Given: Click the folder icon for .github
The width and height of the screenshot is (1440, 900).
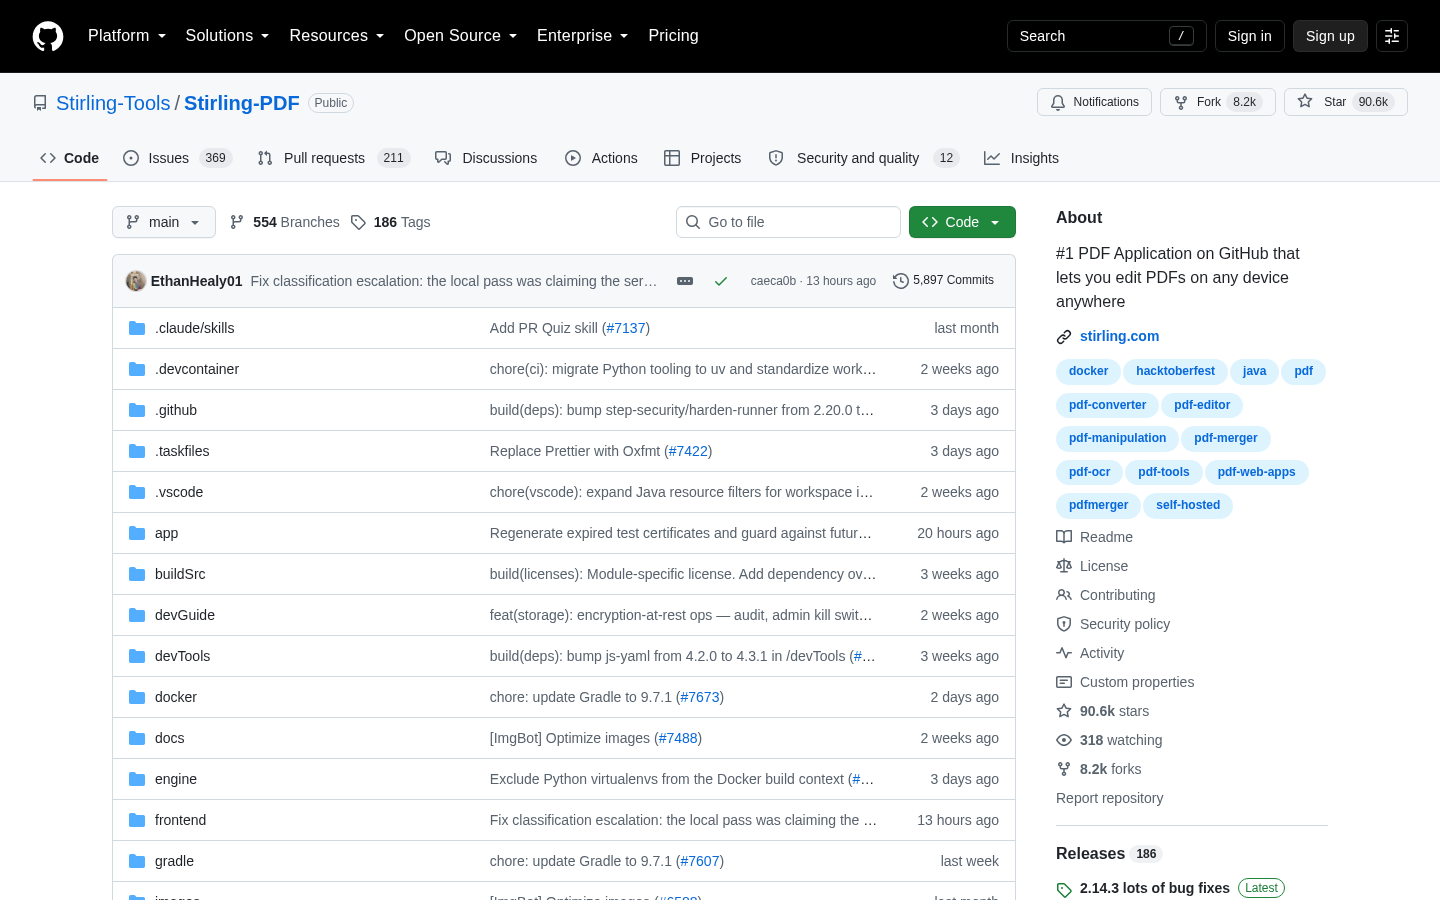Looking at the screenshot, I should tap(137, 410).
